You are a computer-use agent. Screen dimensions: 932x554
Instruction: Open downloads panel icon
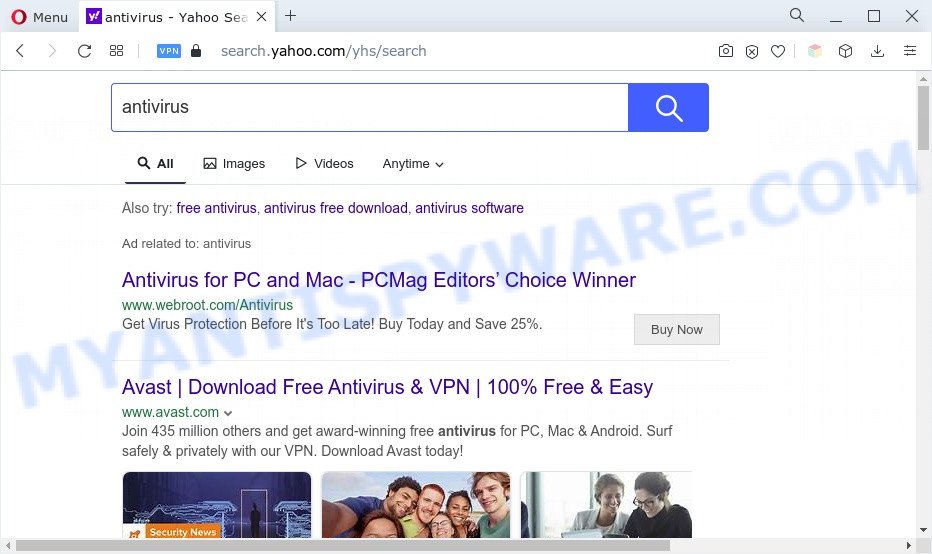click(x=877, y=51)
